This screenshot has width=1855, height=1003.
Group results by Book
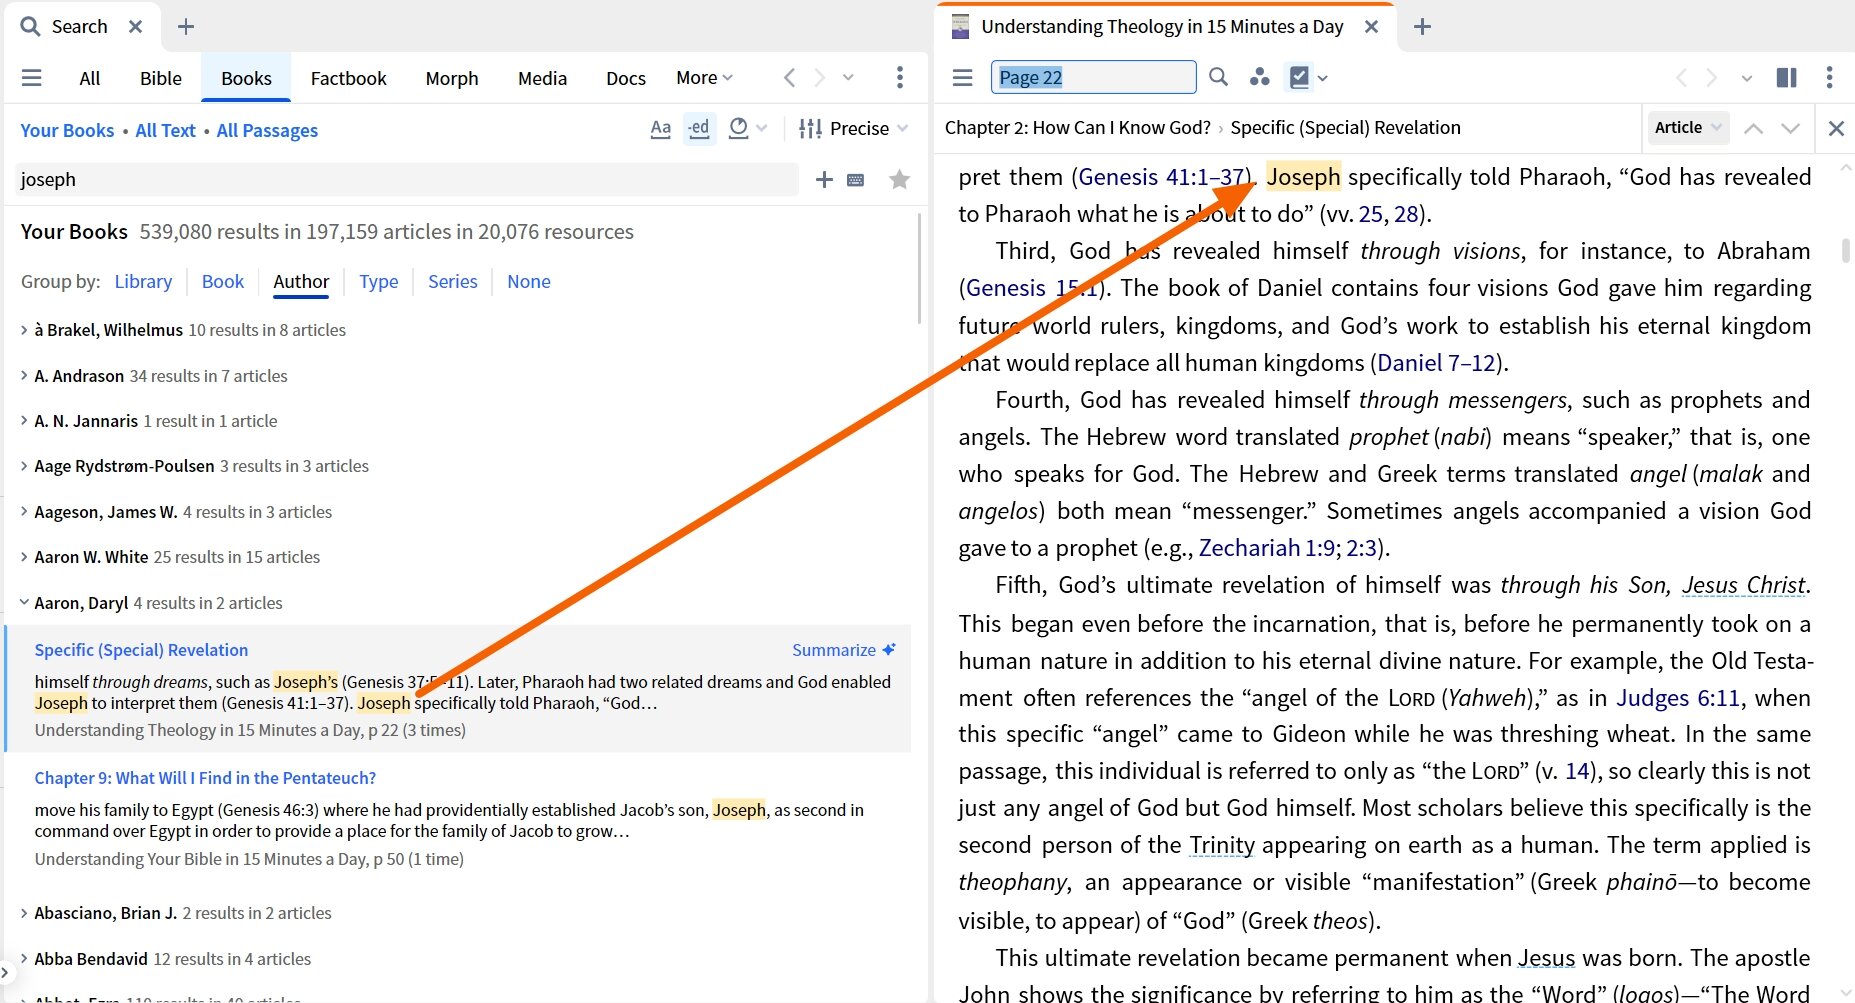point(223,282)
